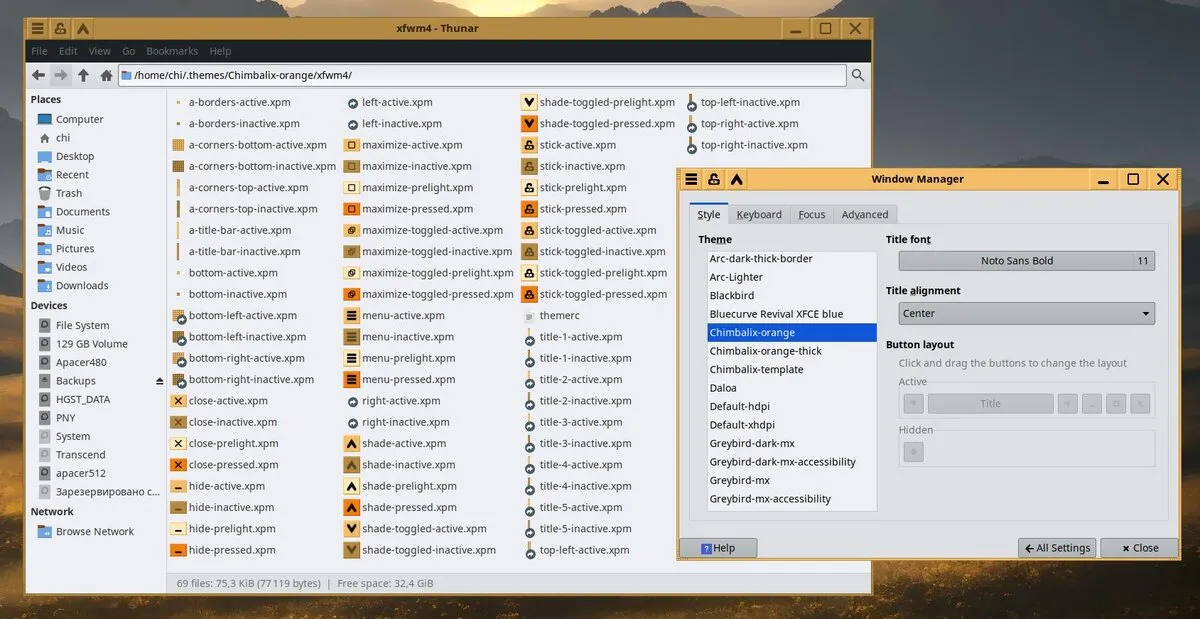
Task: Select shade-toggled-pressed.xpm file
Action: (x=598, y=123)
